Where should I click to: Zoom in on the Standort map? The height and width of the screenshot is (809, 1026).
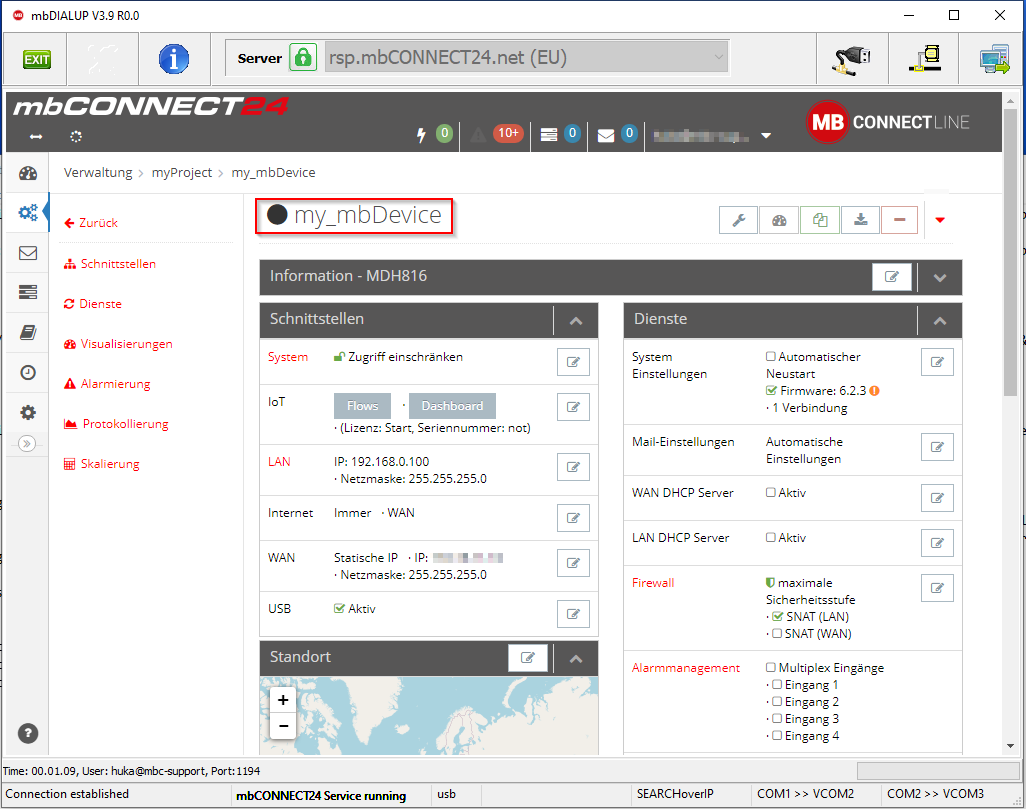tap(283, 700)
